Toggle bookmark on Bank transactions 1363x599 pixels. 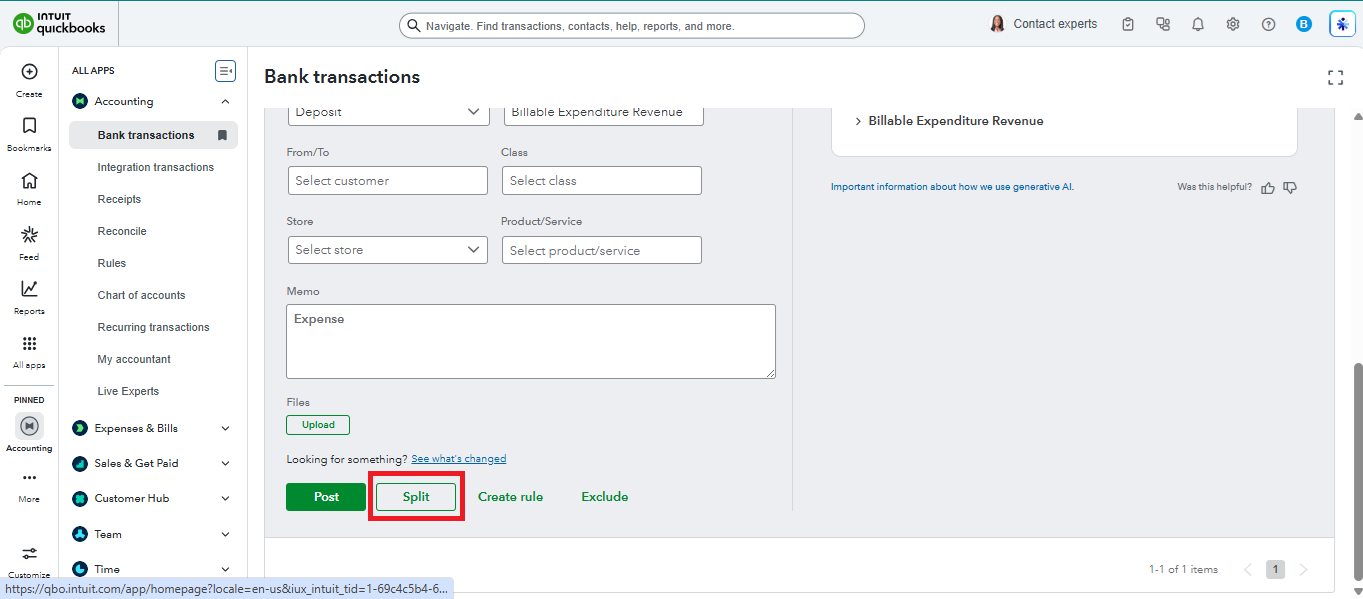[222, 135]
